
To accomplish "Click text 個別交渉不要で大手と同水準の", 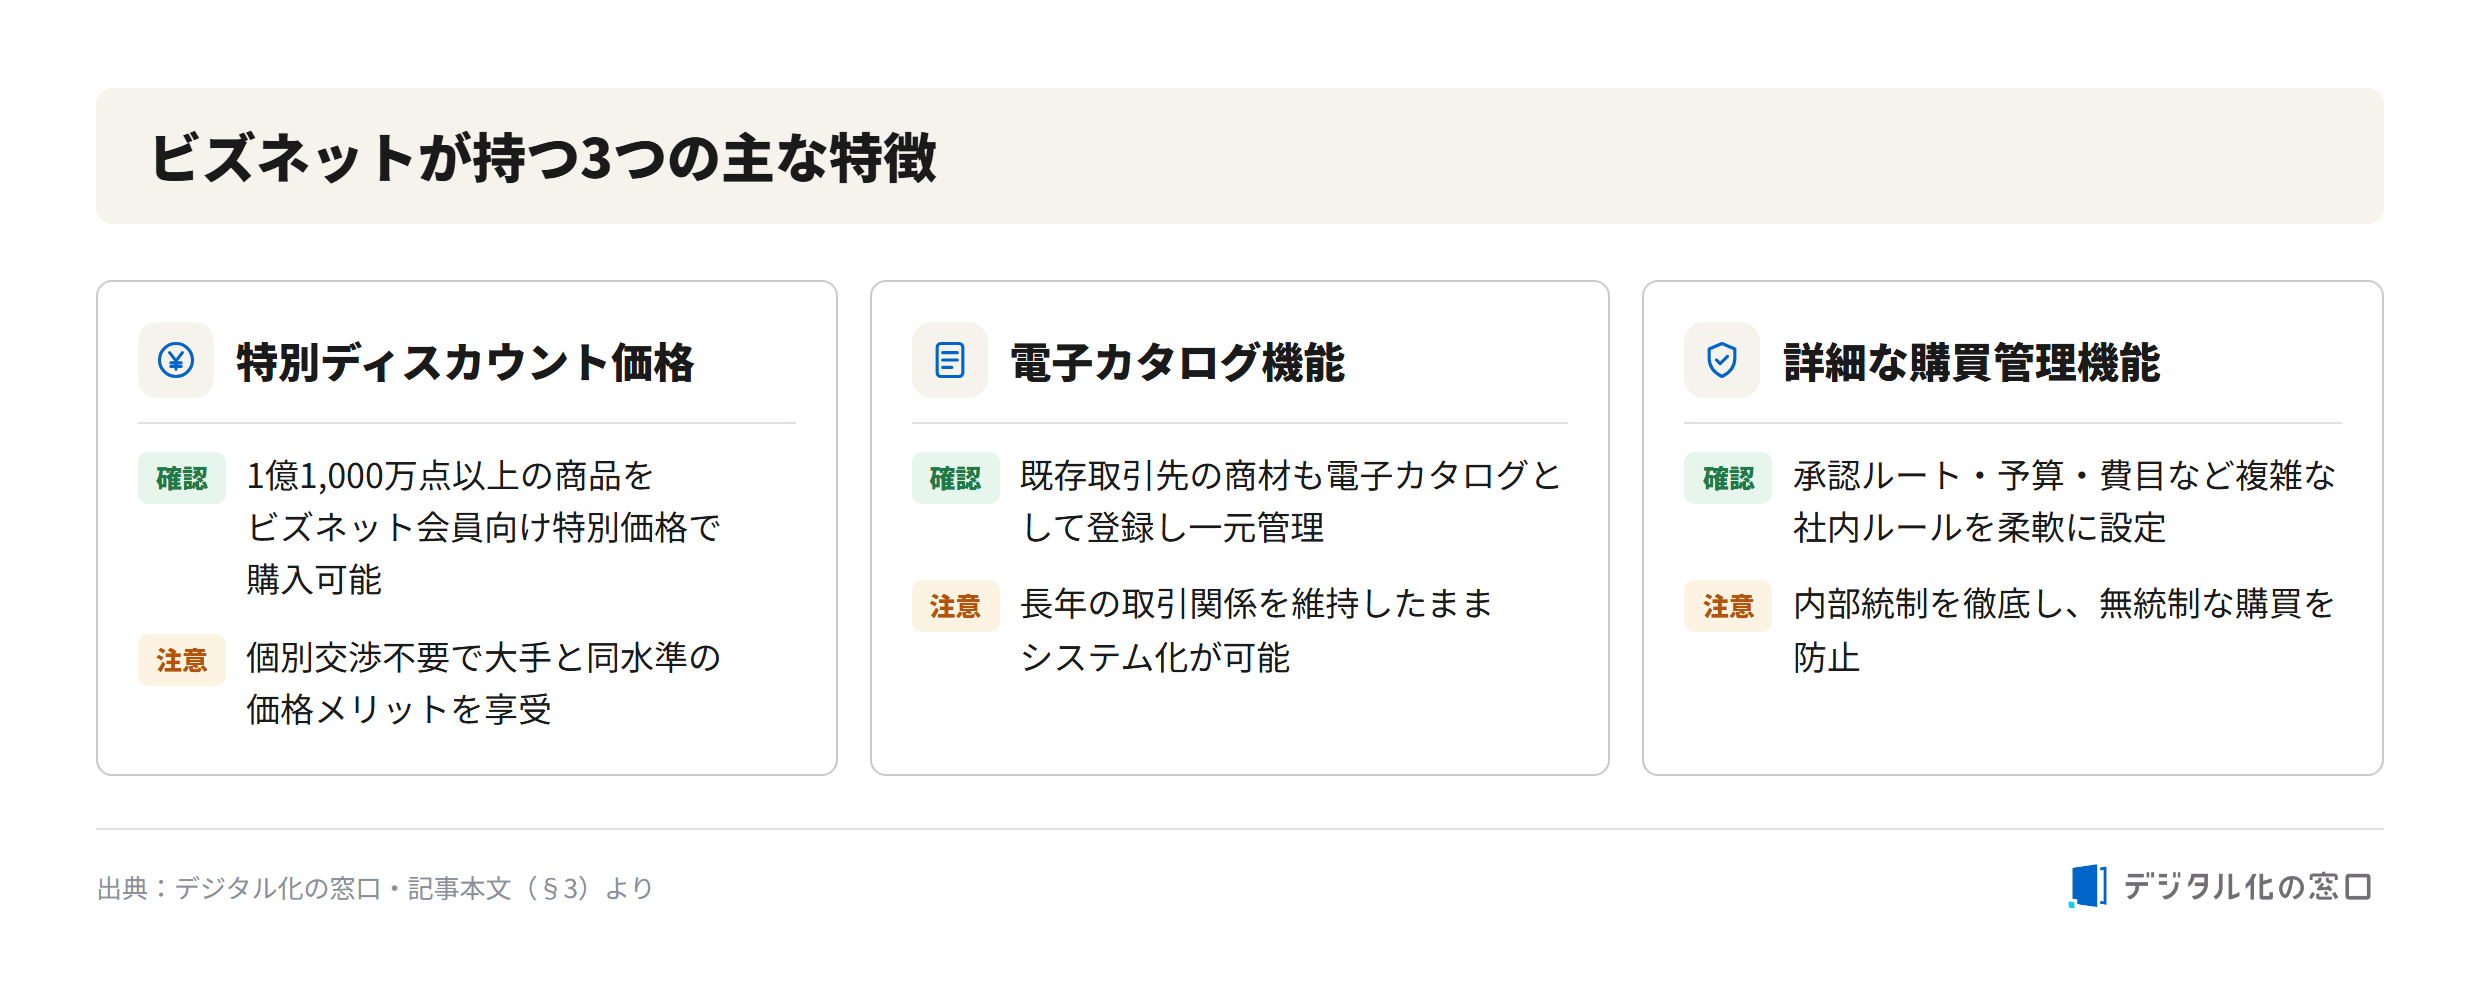I will [483, 658].
